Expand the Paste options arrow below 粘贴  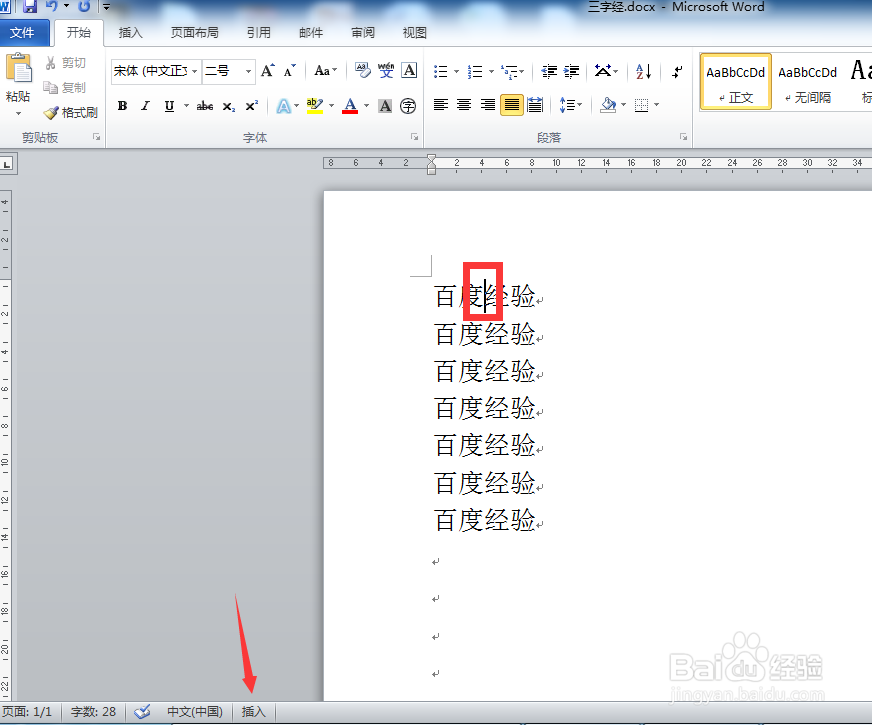click(18, 113)
